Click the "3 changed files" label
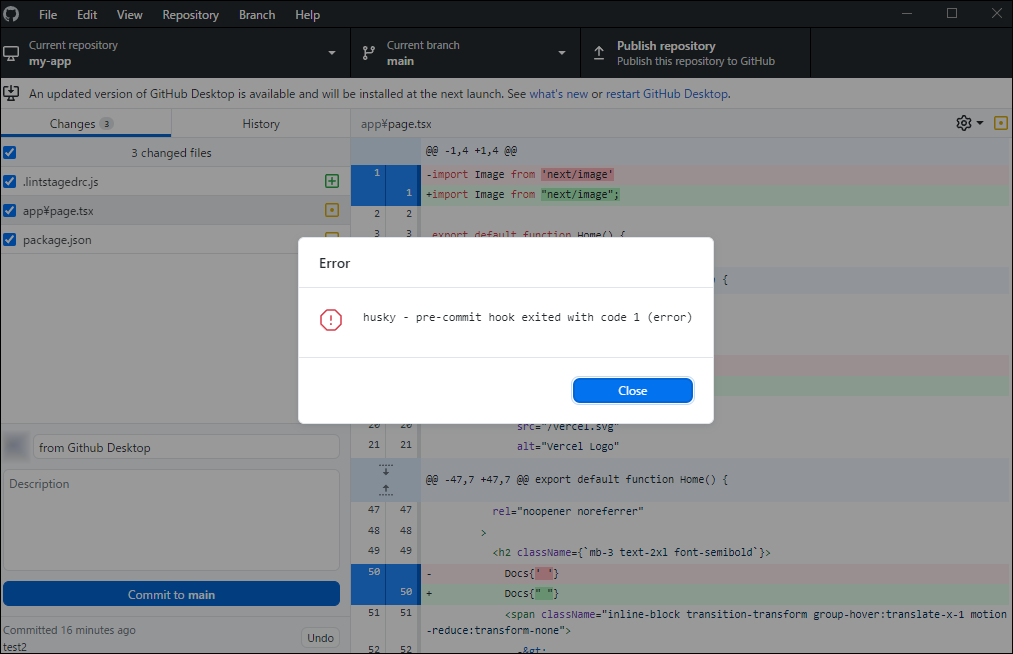Viewport: 1013px width, 654px height. coord(171,153)
